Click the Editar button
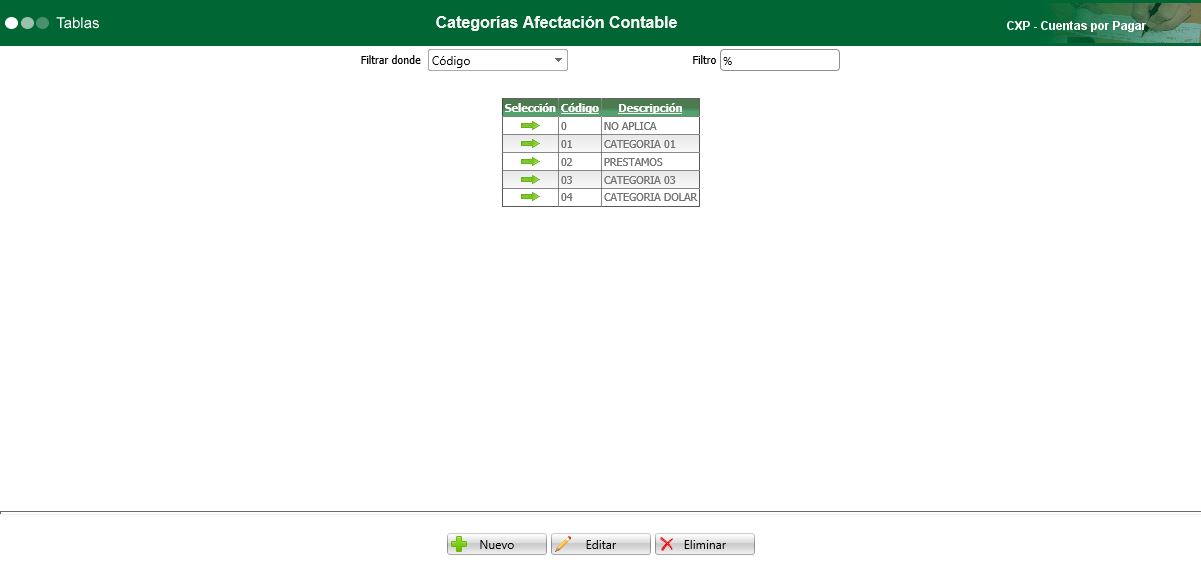1201x570 pixels. pyautogui.click(x=601, y=544)
